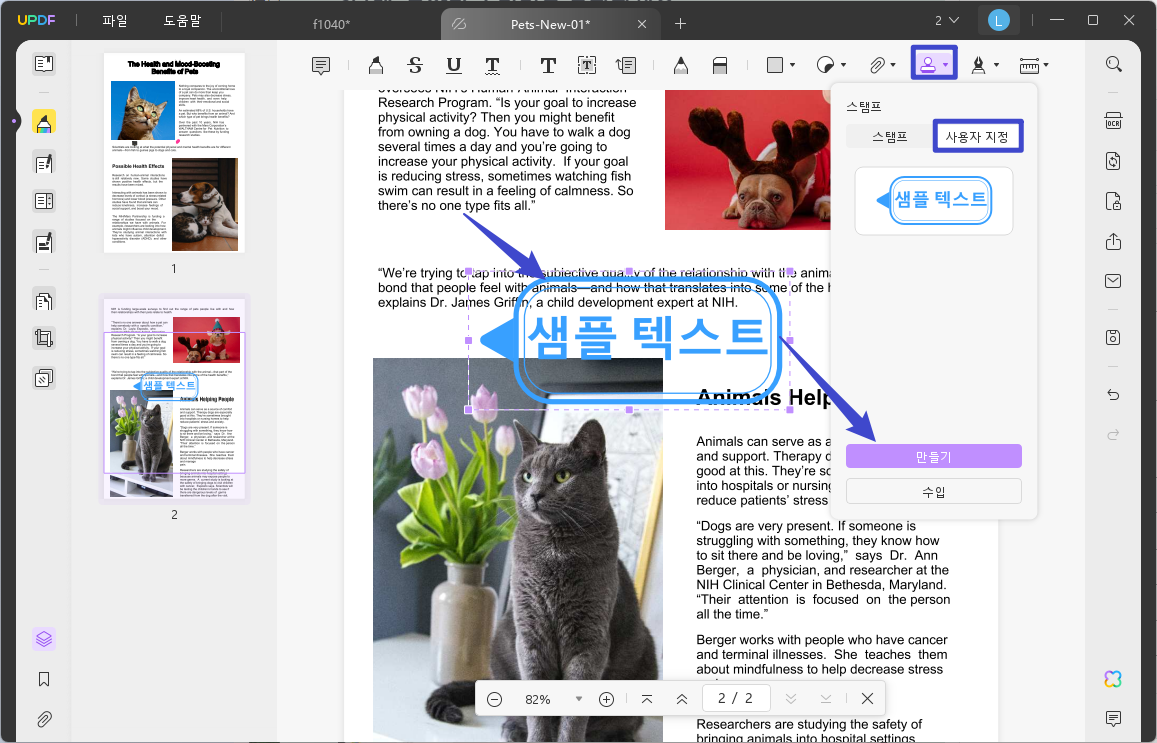
Task: Select the text box tool
Action: click(x=587, y=66)
